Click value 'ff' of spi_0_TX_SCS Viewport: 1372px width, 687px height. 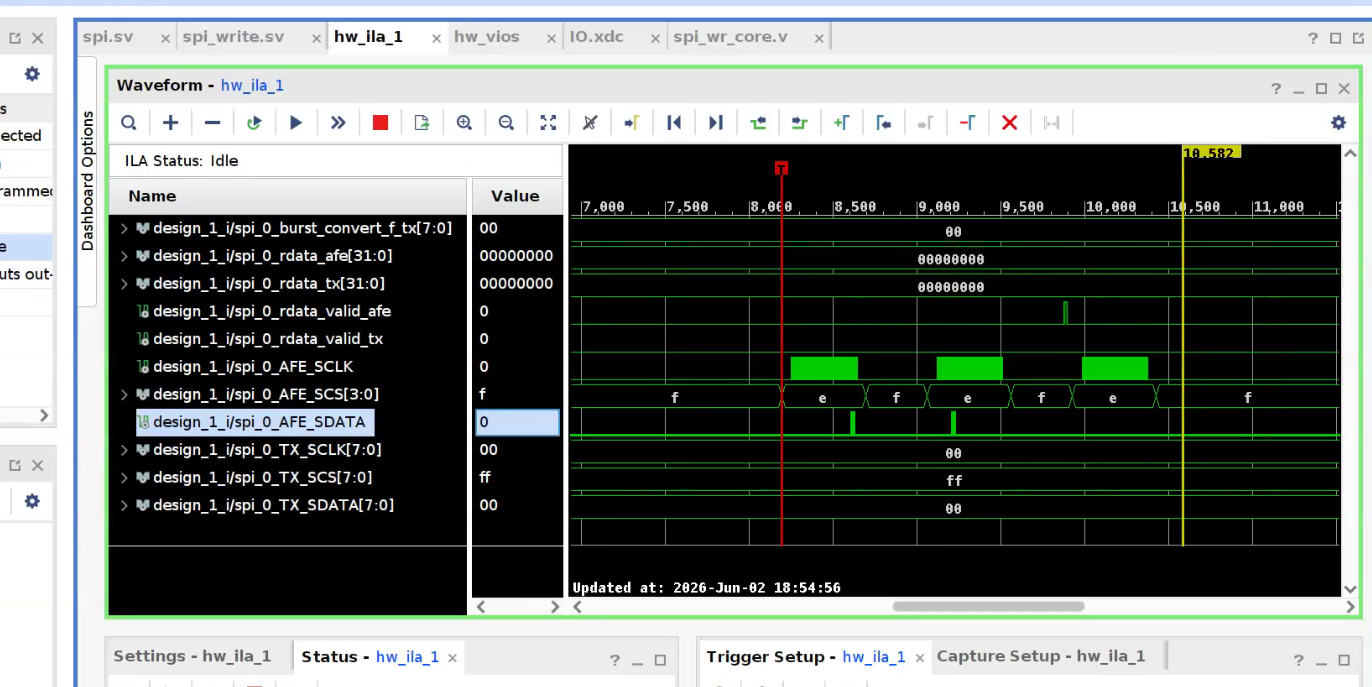click(x=485, y=478)
